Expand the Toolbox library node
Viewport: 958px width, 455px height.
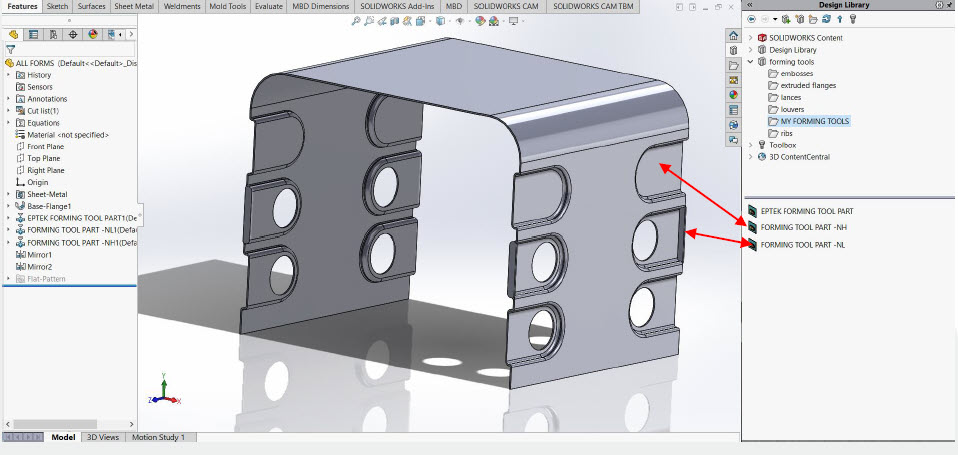click(x=750, y=145)
